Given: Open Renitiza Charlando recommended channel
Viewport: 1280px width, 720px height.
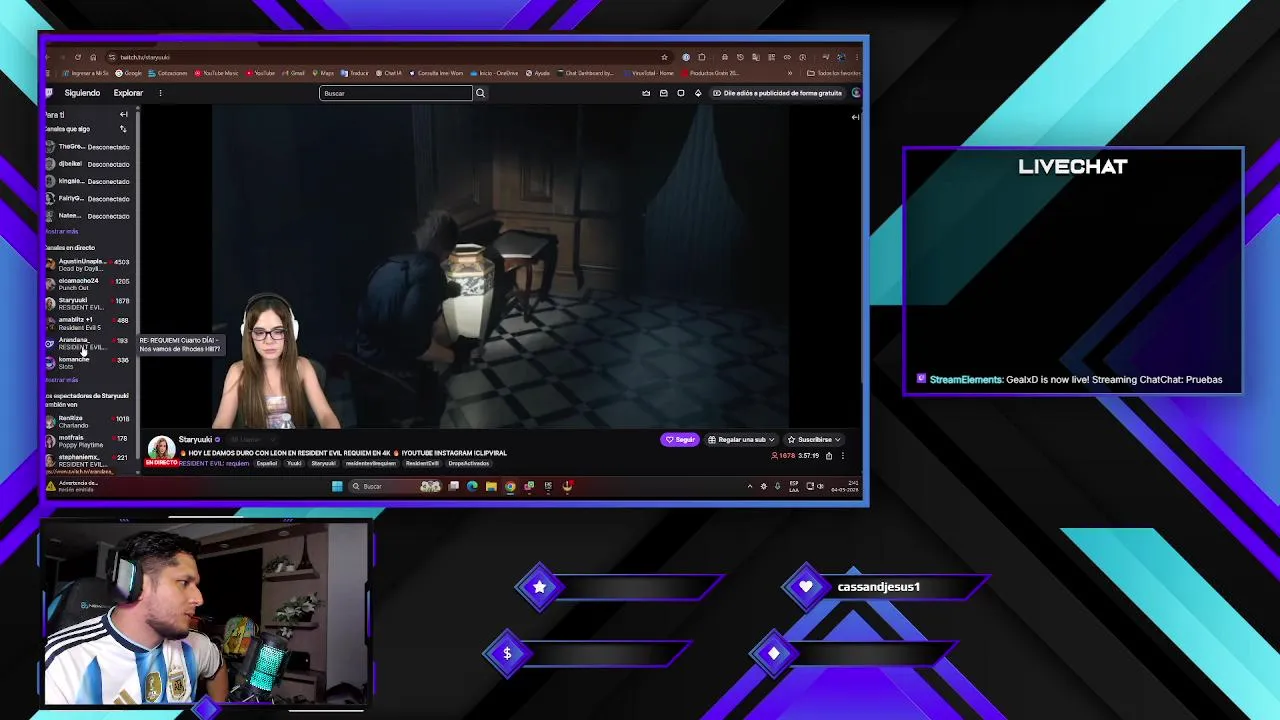Looking at the screenshot, I should point(88,421).
